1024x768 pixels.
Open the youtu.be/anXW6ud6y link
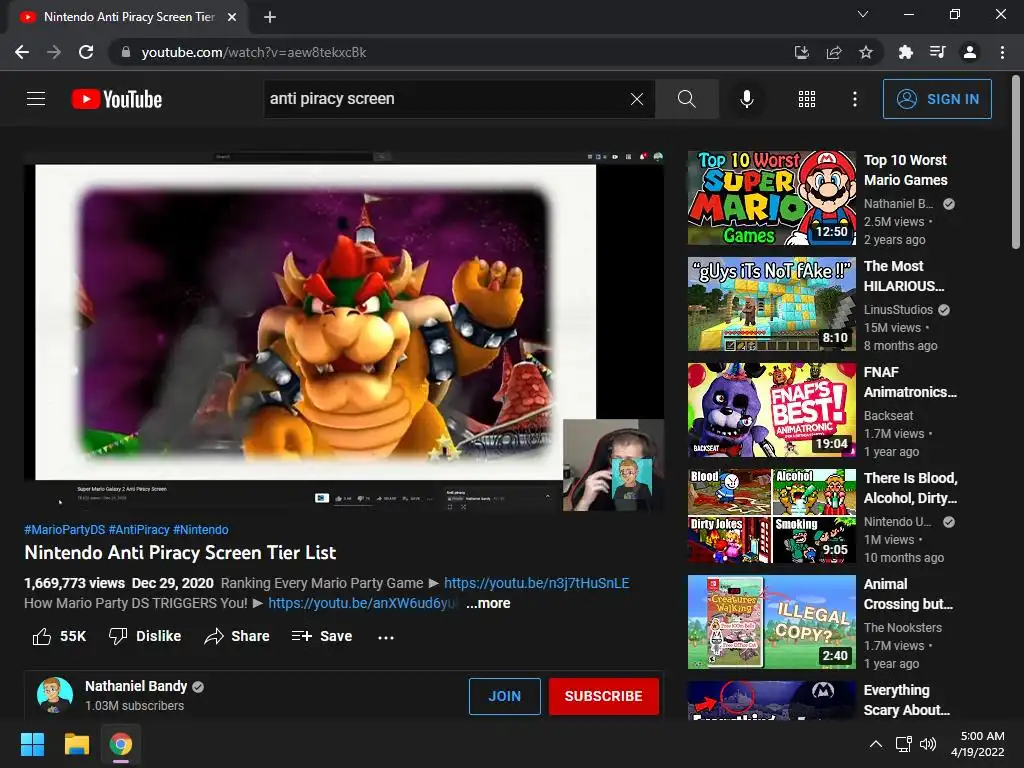tap(363, 603)
